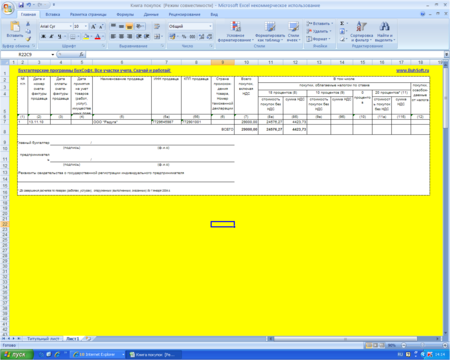Viewport: 450px width, 360px height.
Task: Align text left
Action: [x=113, y=36]
